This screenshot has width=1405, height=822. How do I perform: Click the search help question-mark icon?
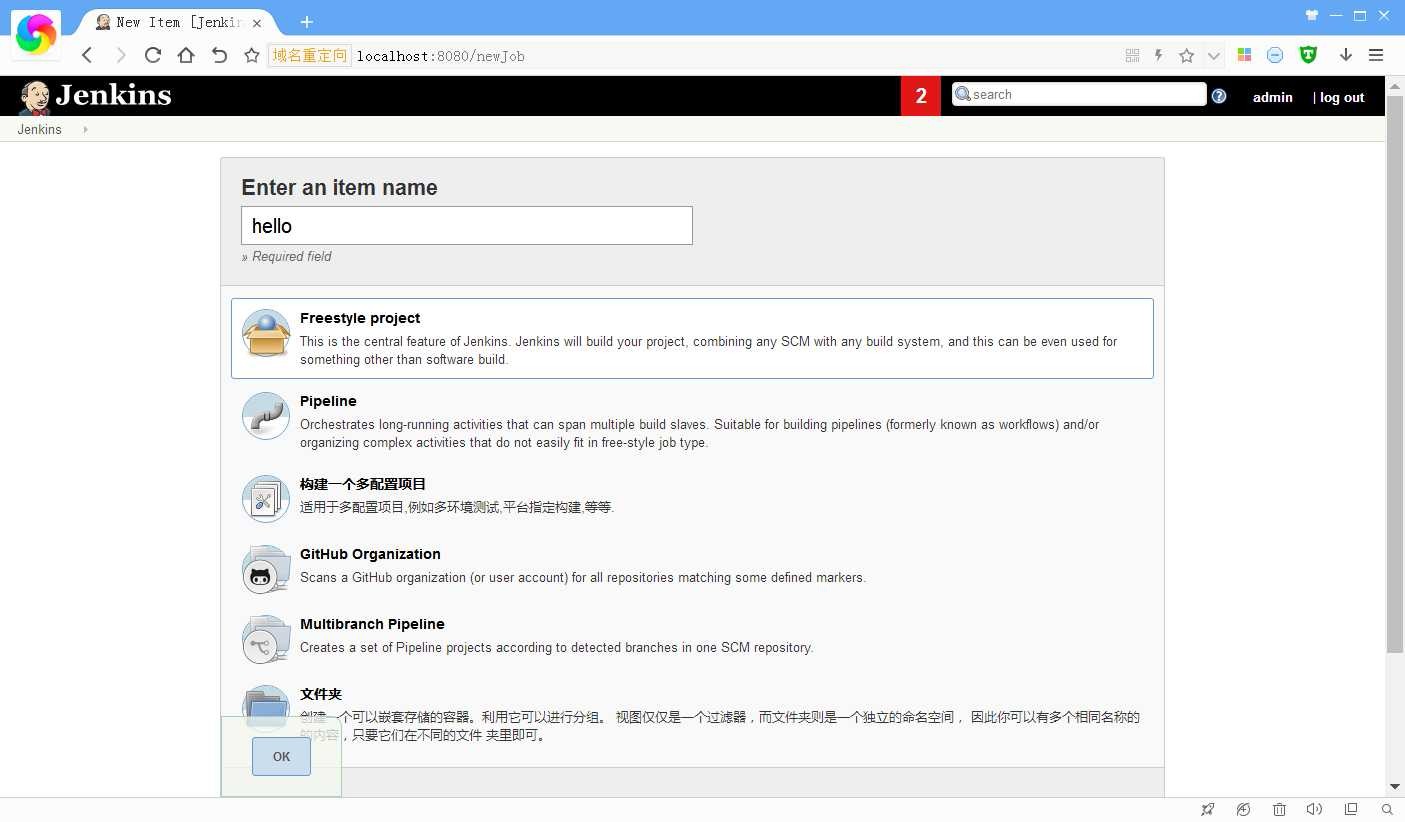[x=1219, y=96]
